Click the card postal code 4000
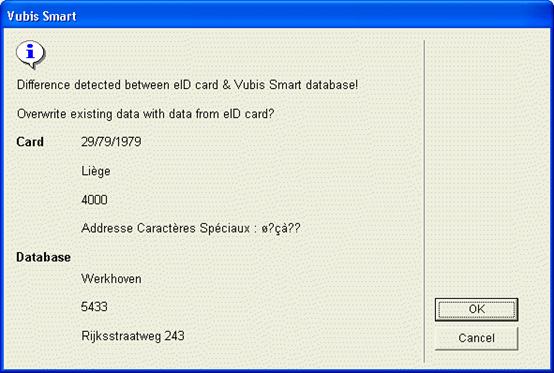 point(94,200)
